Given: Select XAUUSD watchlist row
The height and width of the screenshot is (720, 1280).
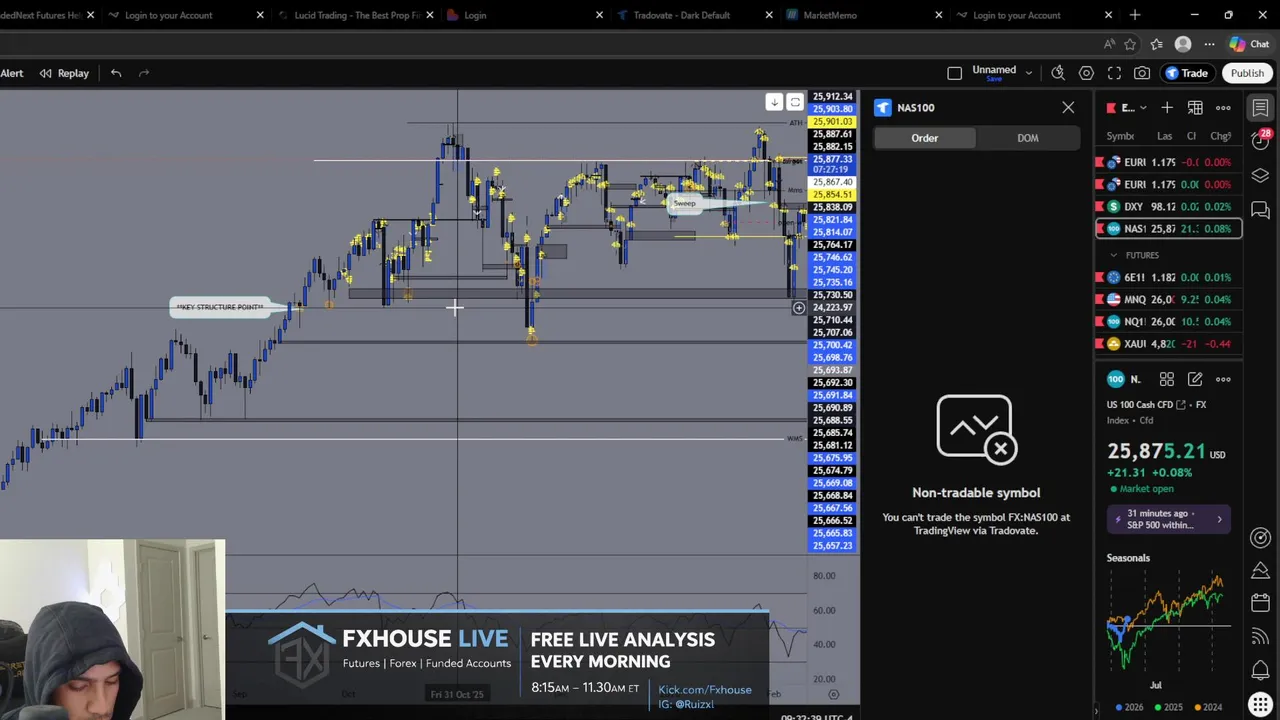Looking at the screenshot, I should [1169, 344].
